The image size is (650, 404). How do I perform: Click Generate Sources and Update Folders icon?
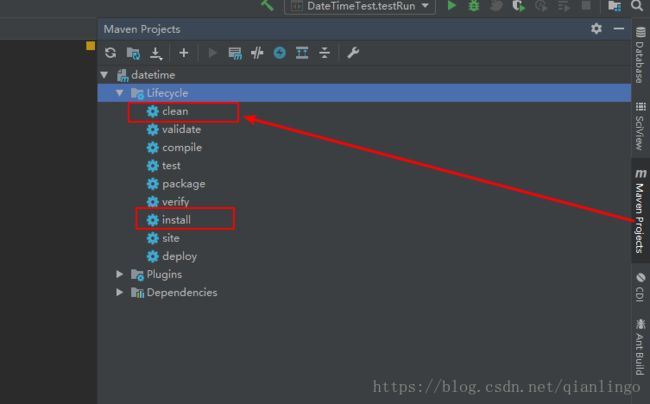click(x=133, y=53)
